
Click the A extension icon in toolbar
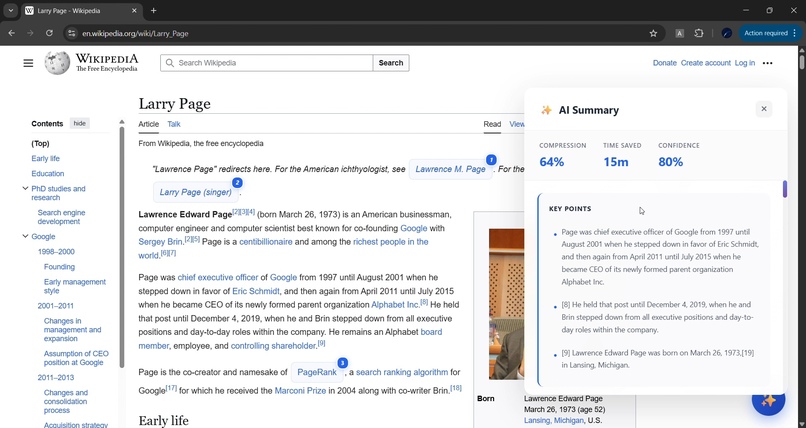tap(679, 33)
